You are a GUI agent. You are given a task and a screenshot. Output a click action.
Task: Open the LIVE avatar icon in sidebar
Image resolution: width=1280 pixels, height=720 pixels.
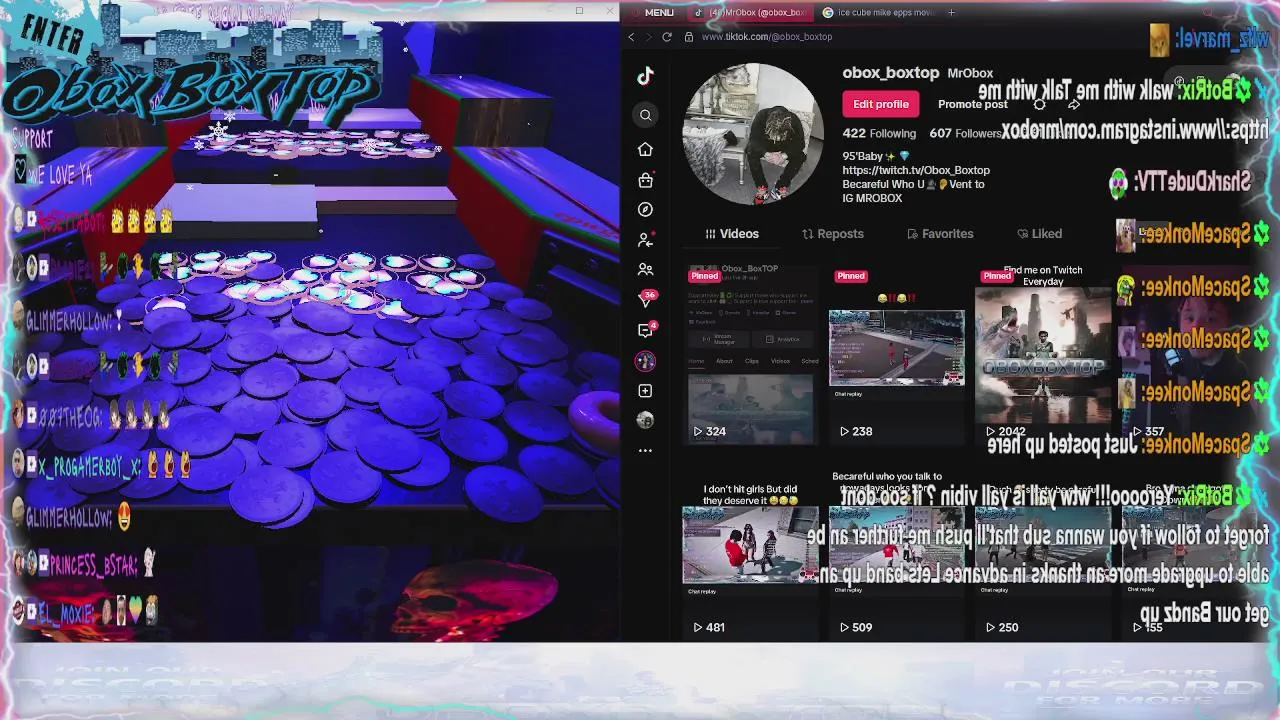pyautogui.click(x=645, y=360)
